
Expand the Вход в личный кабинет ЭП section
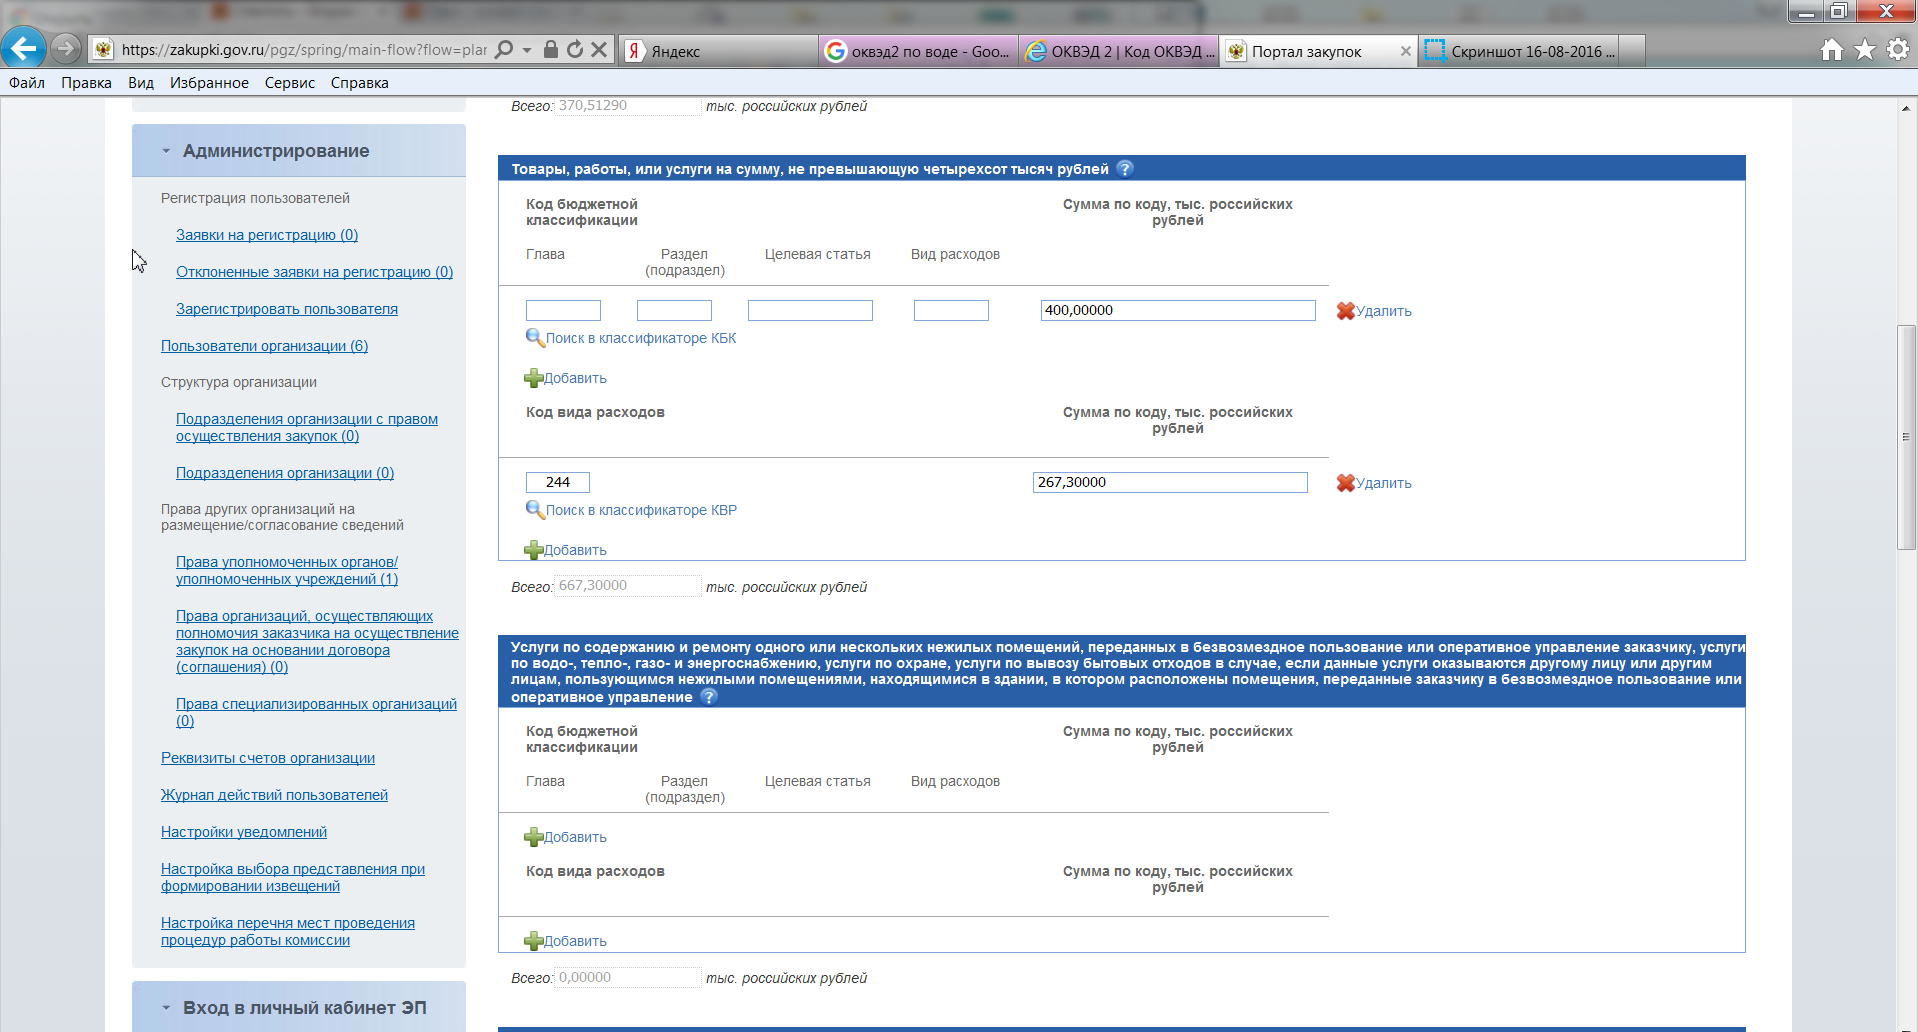tap(166, 1008)
